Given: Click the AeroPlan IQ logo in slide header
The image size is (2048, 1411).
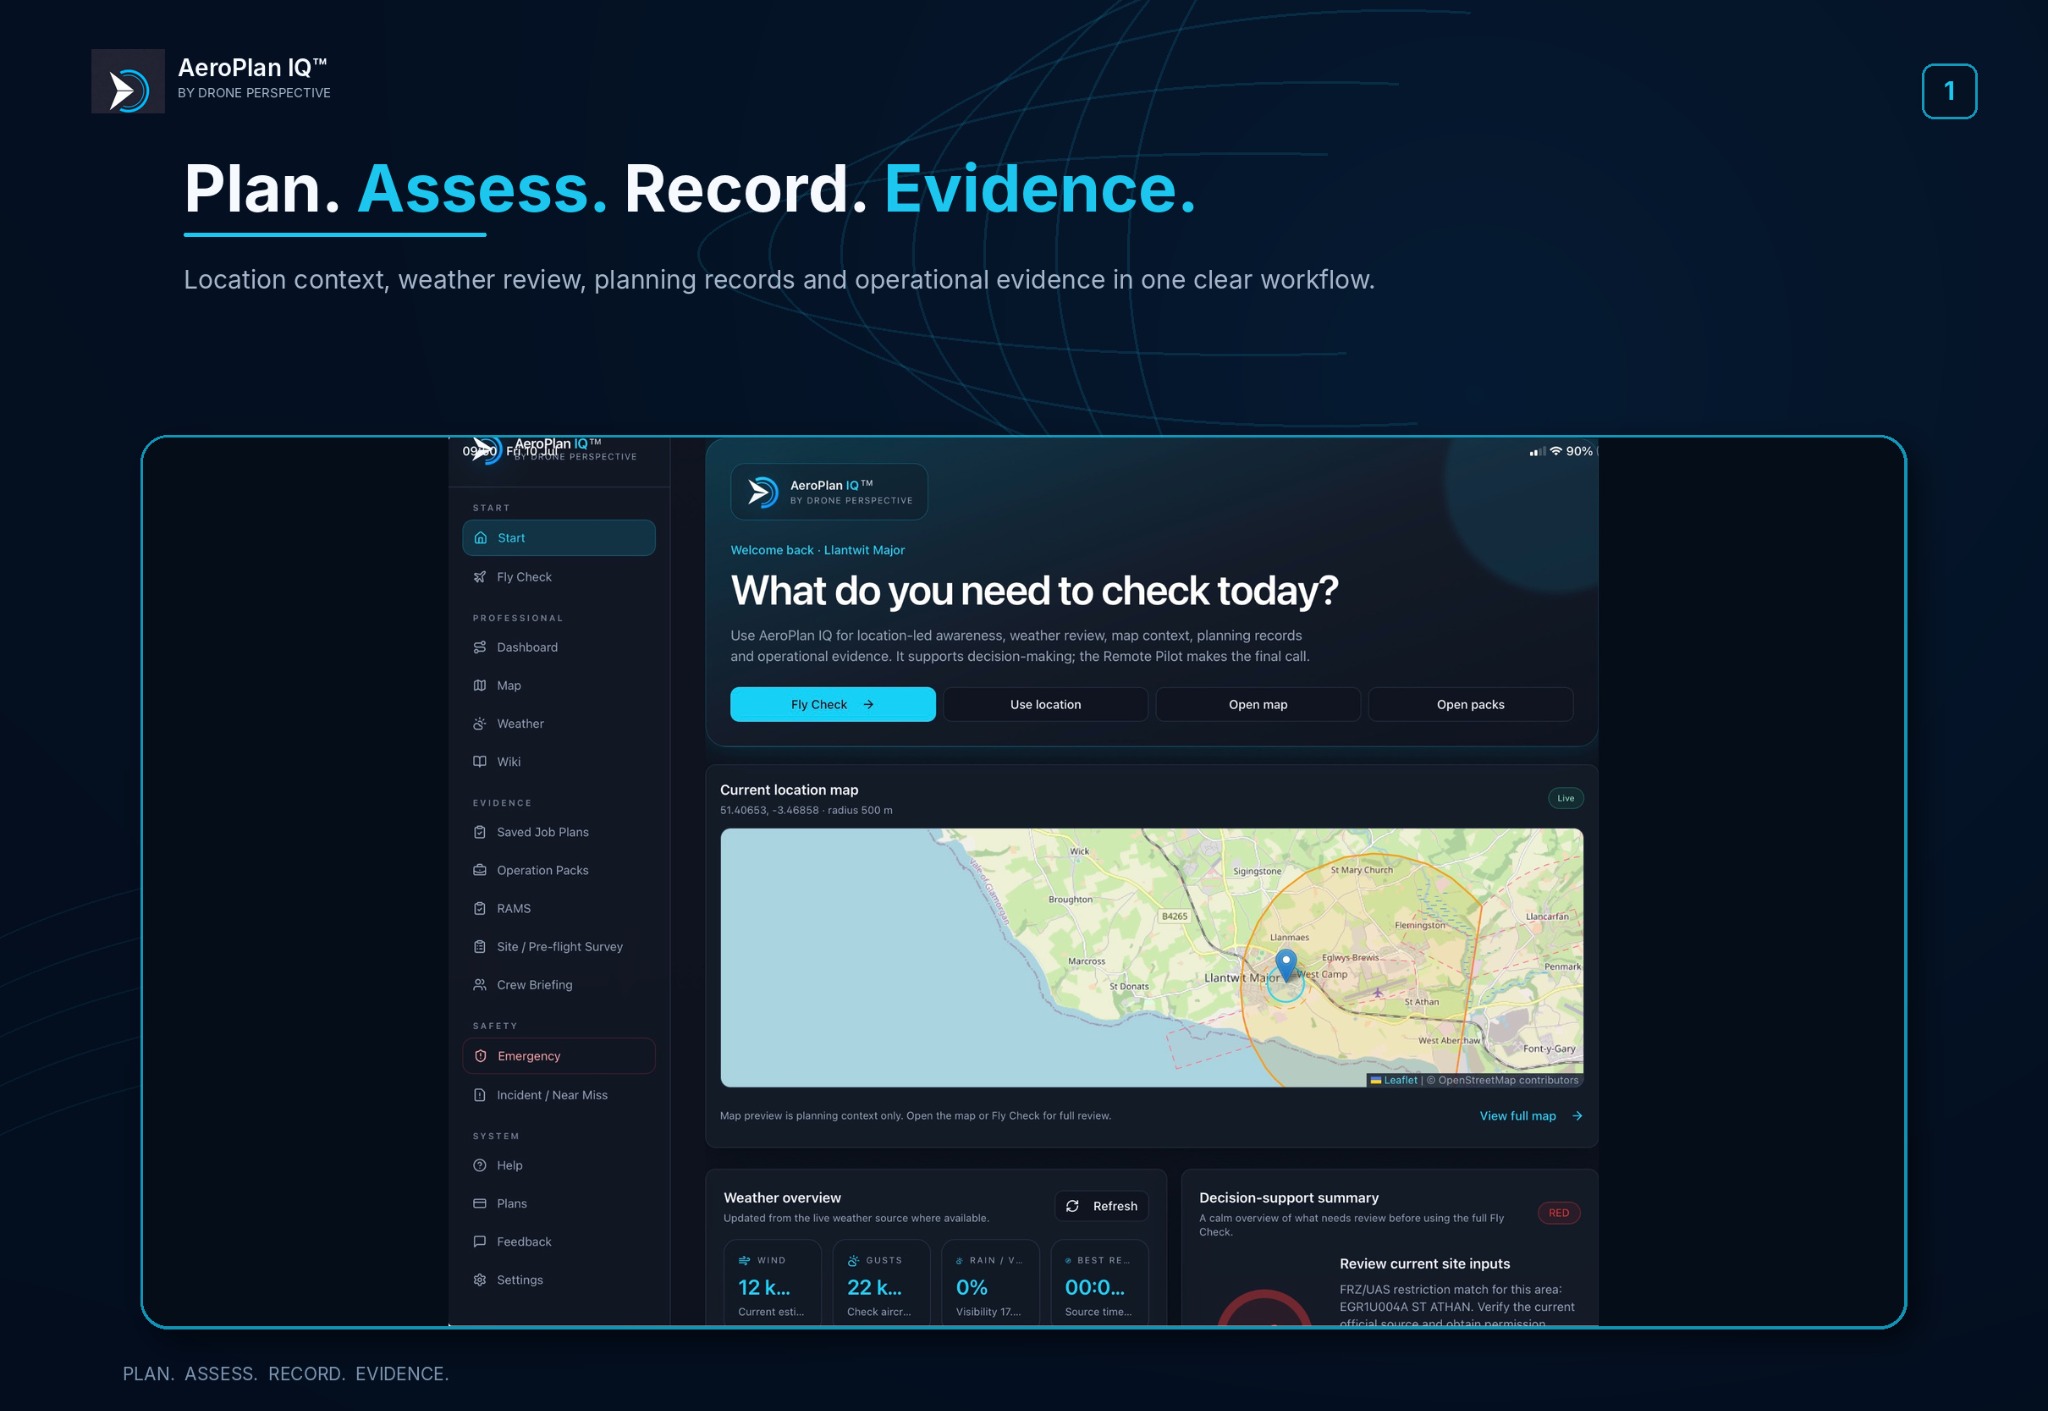Looking at the screenshot, I should click(x=128, y=81).
